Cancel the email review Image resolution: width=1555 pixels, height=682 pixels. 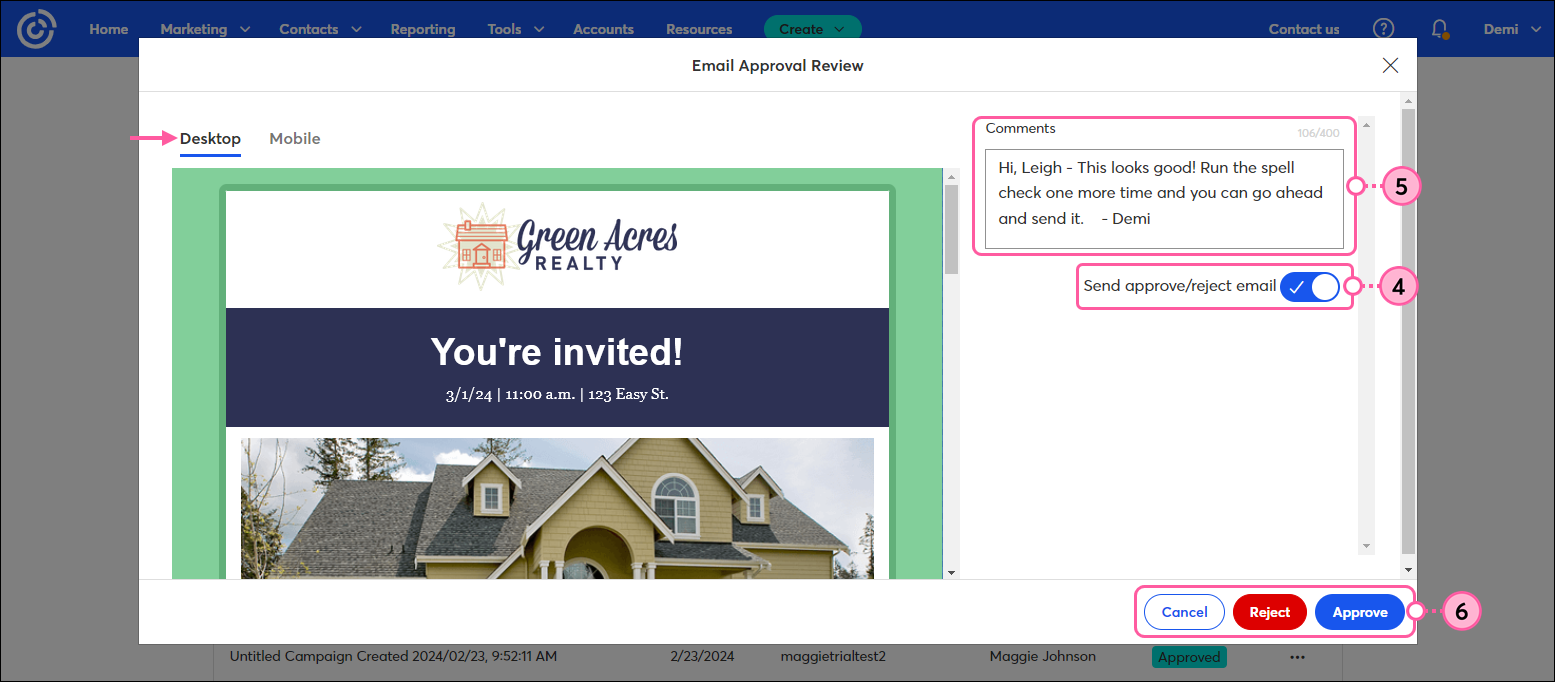pos(1184,612)
